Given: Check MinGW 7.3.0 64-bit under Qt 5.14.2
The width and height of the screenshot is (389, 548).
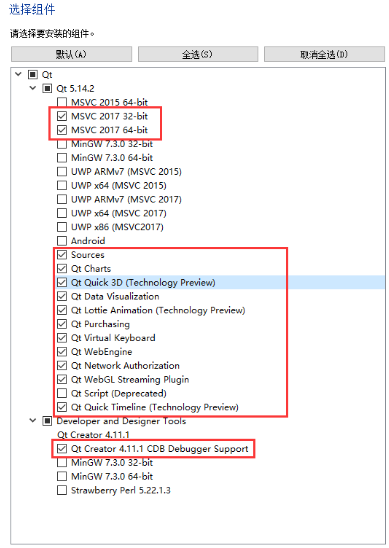Looking at the screenshot, I should pos(62,158).
